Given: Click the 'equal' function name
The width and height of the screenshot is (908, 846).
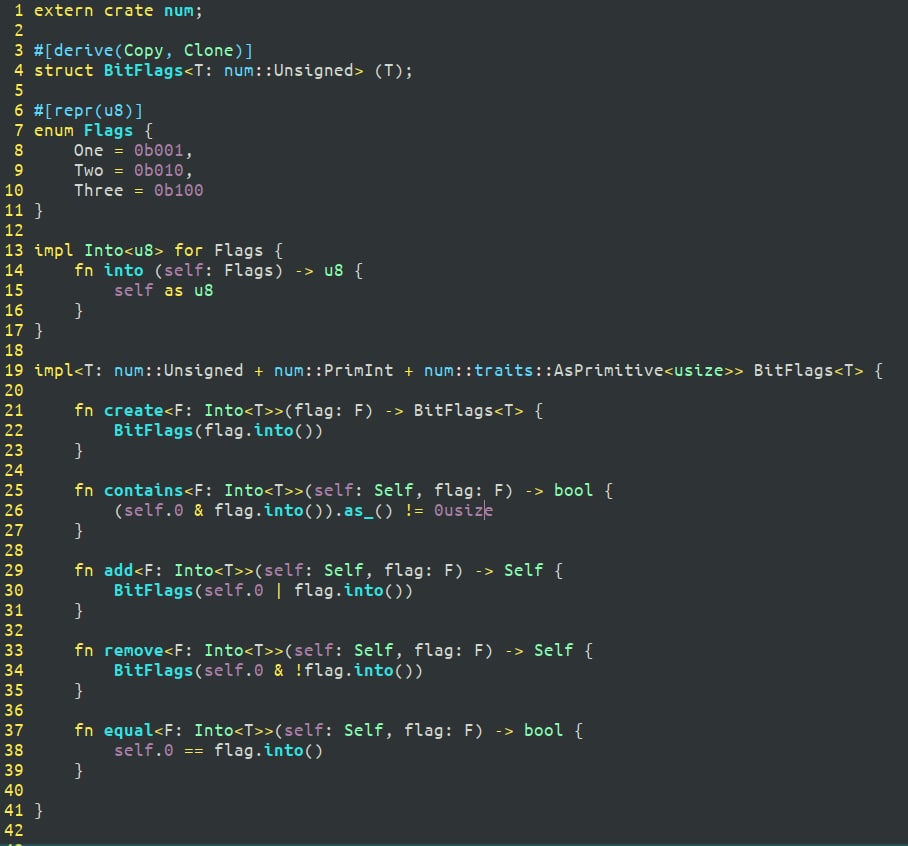Looking at the screenshot, I should tap(129, 731).
